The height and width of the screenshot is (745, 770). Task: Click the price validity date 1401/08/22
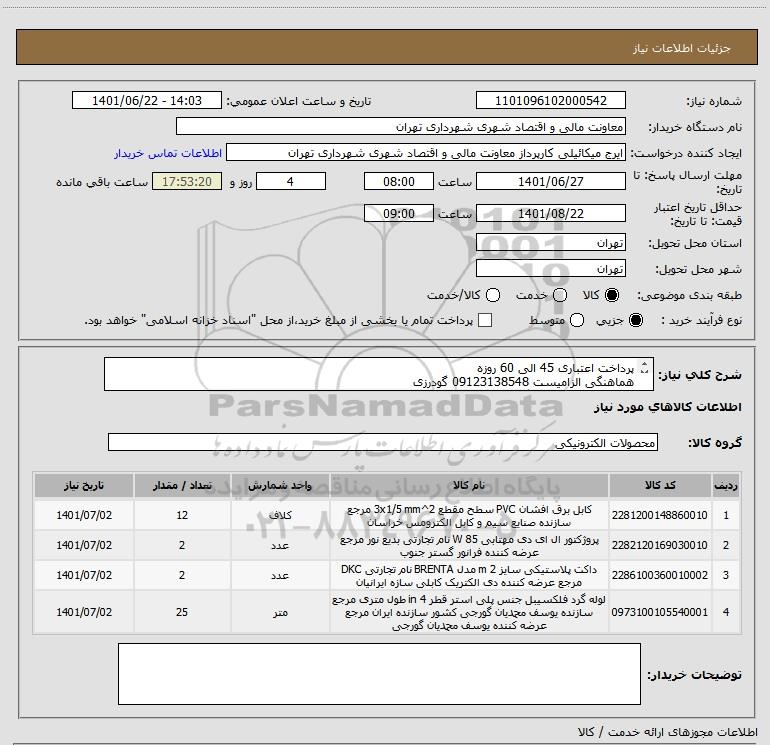tap(550, 213)
